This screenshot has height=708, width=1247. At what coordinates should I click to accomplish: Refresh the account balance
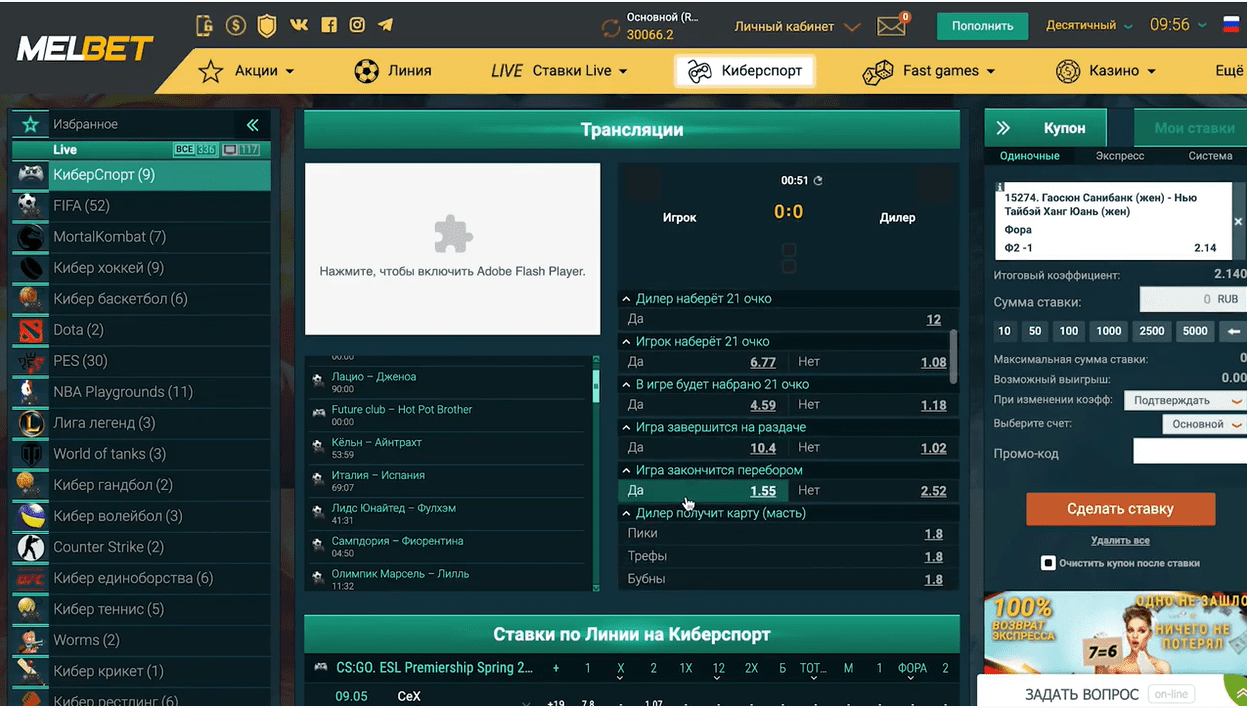pos(610,27)
